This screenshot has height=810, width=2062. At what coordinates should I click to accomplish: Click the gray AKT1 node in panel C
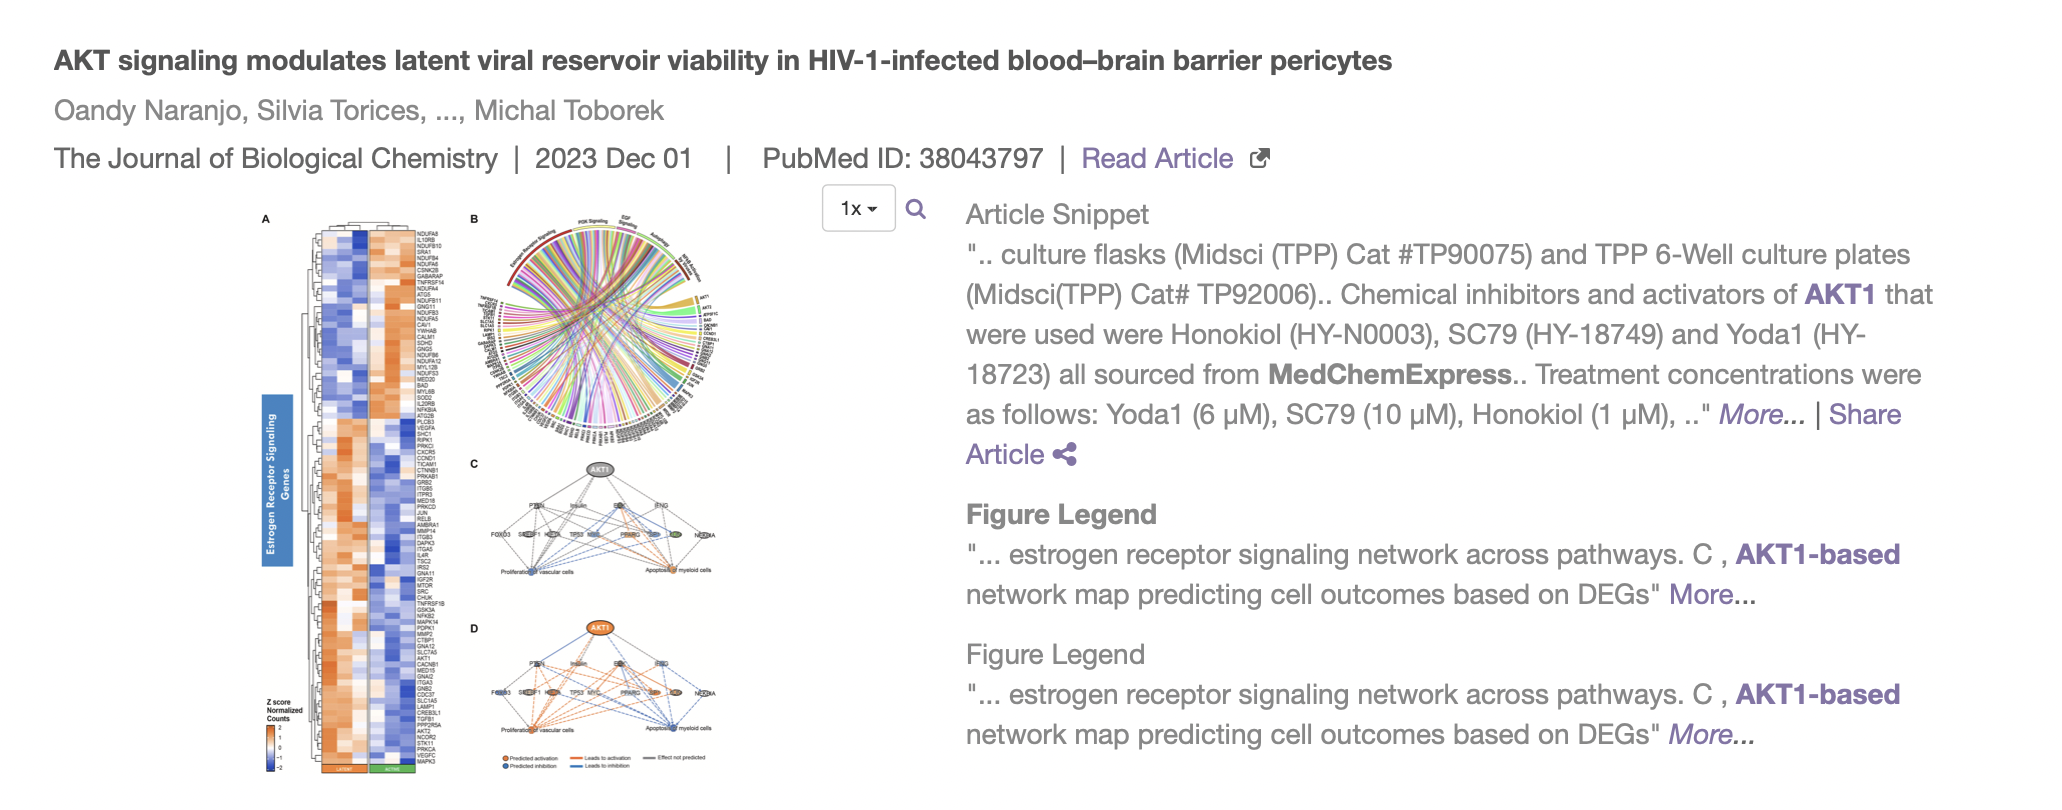click(600, 469)
